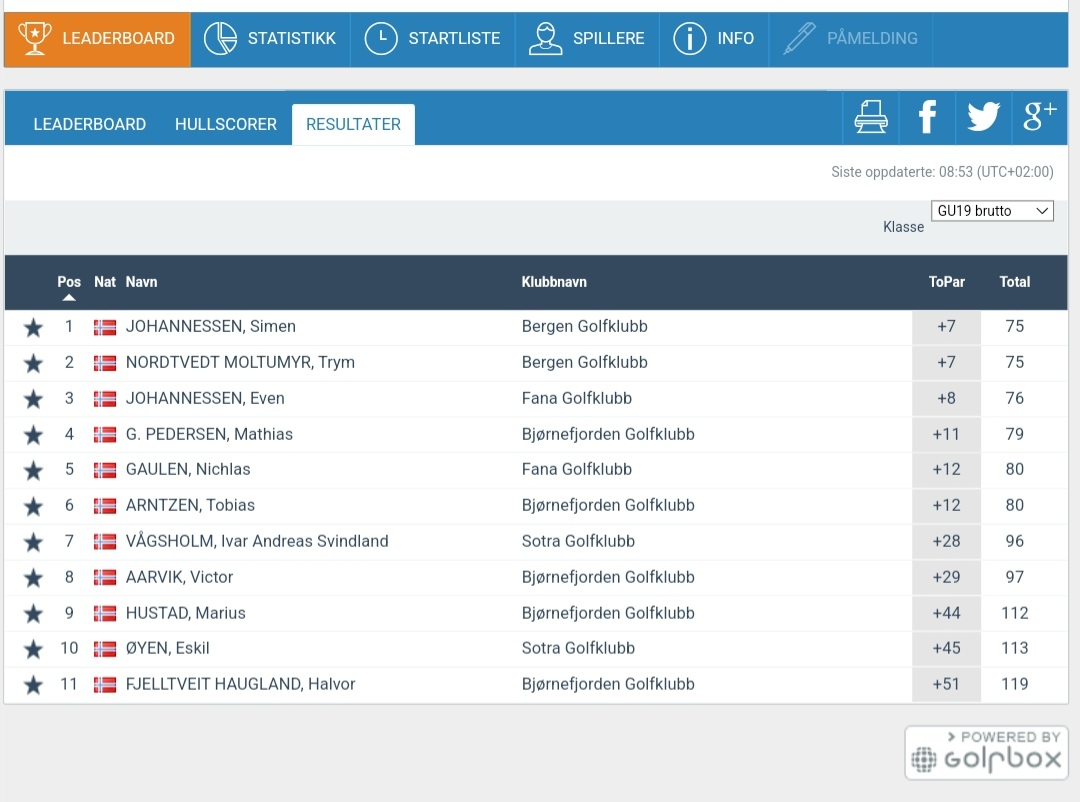The image size is (1080, 802).
Task: Toggle favorite star for FJELLTVEIT HAUGLAND, Halvor
Action: coord(33,685)
